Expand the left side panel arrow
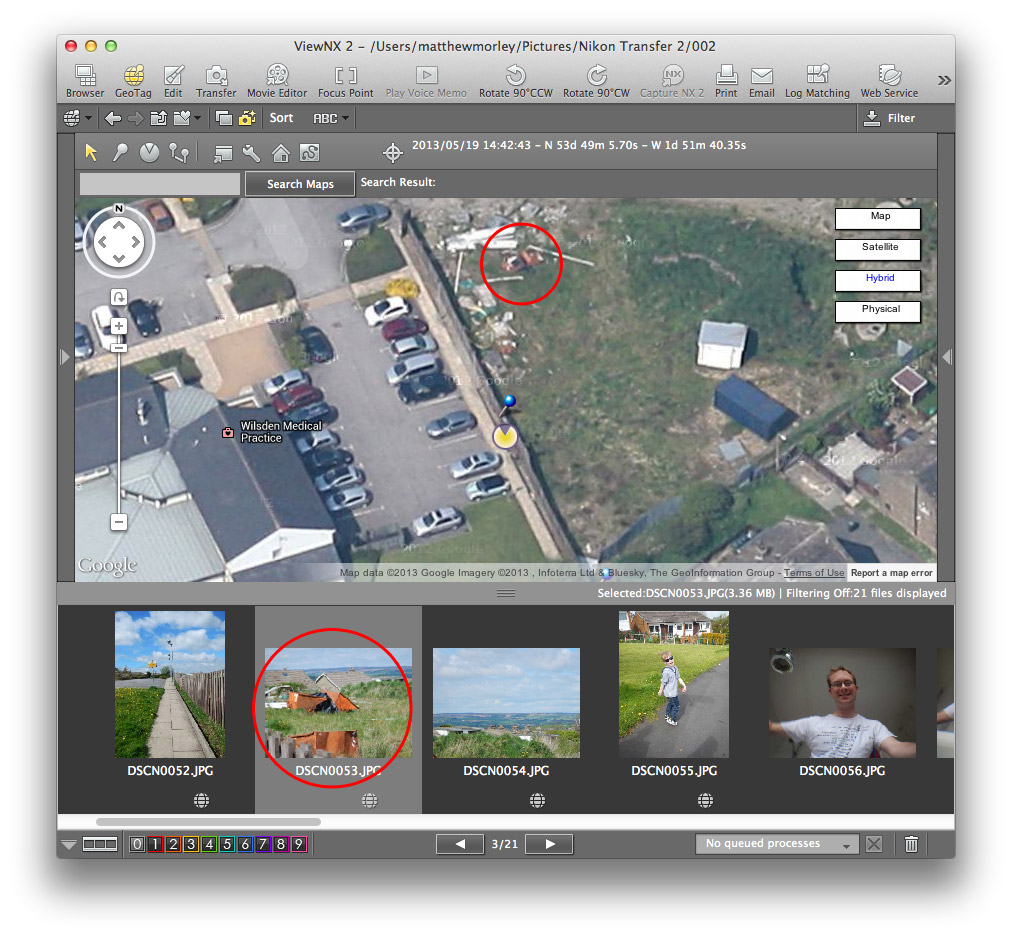Screen dimensions: 1012x937 coord(64,357)
